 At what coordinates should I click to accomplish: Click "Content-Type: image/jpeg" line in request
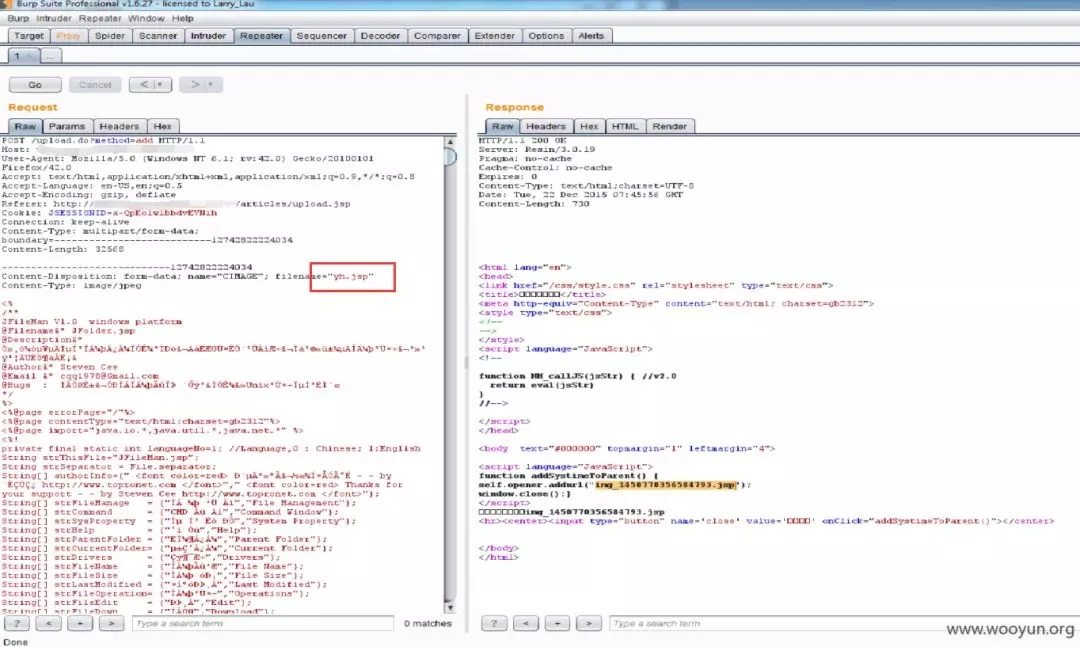point(72,285)
